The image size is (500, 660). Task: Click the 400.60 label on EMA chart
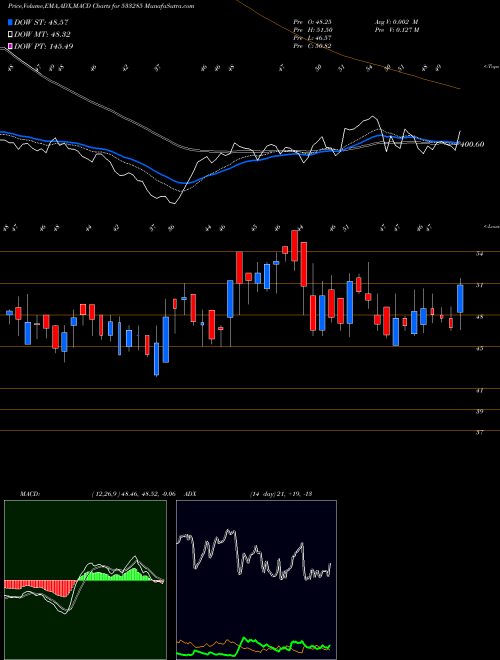pos(473,144)
